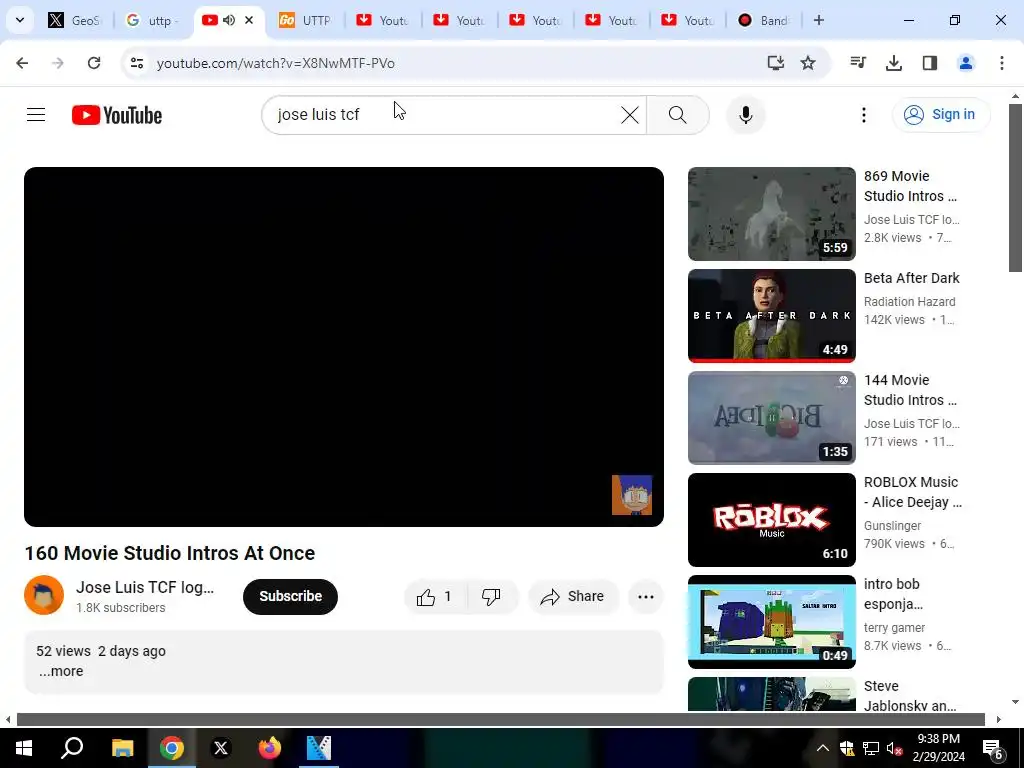Open intro bob esponja thumbnail
The image size is (1024, 768).
coord(771,622)
